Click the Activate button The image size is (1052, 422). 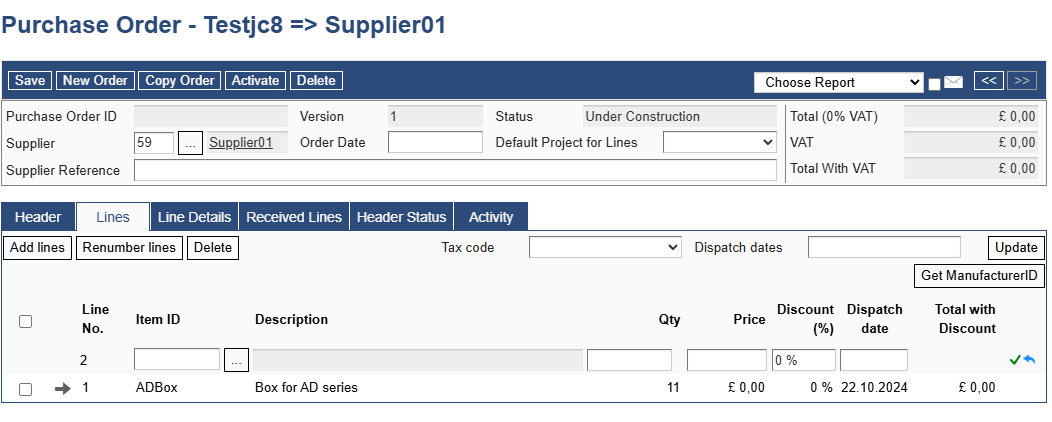click(x=256, y=81)
